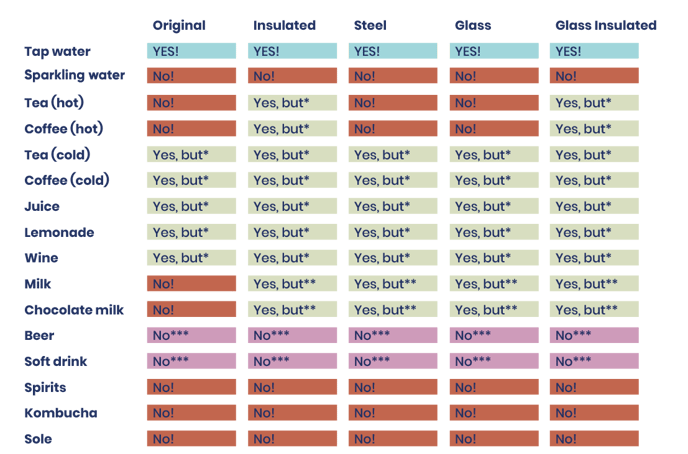This screenshot has height=454, width=688.
Task: Click the Kombucha row label
Action: 61,413
